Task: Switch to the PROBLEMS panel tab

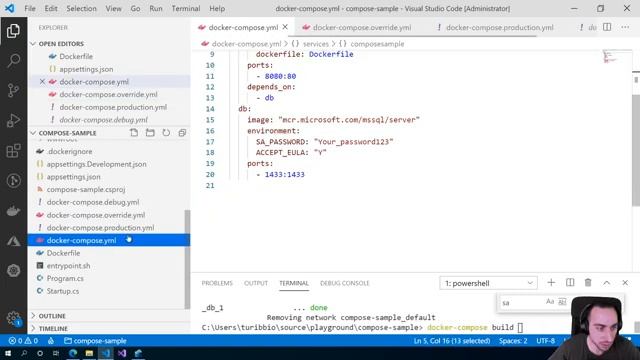Action: click(217, 283)
